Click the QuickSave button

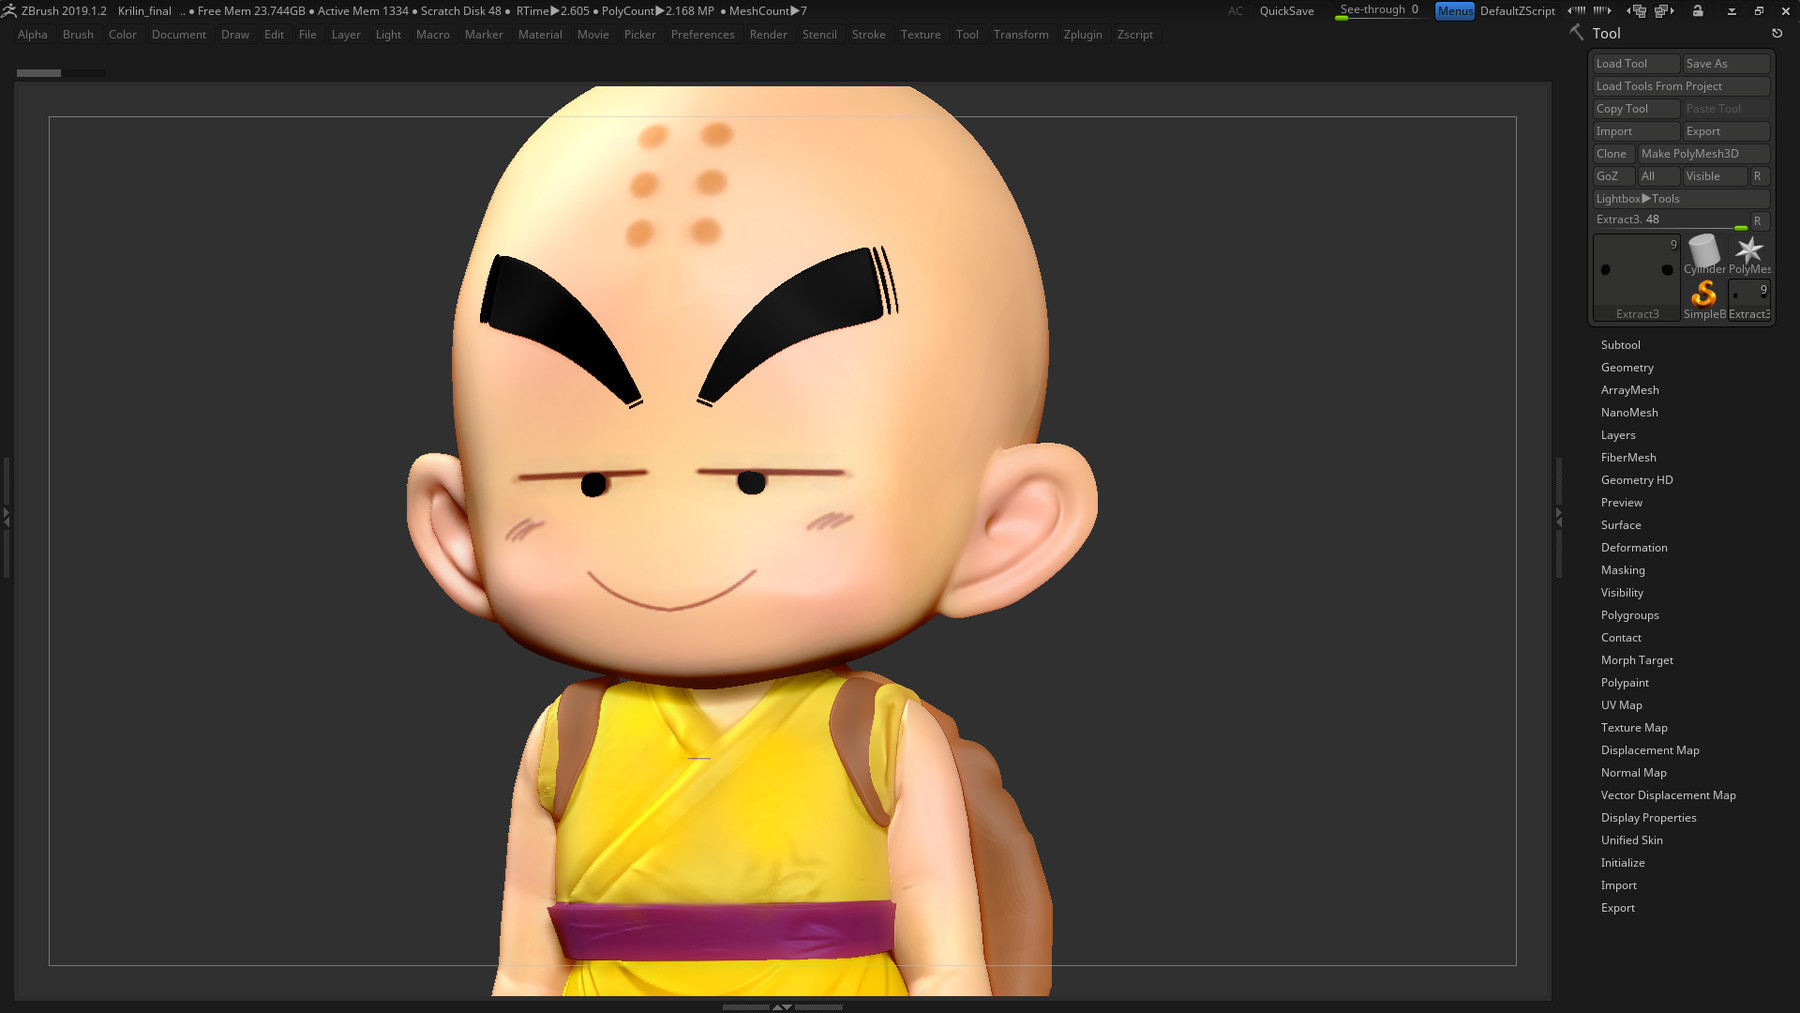tap(1287, 11)
